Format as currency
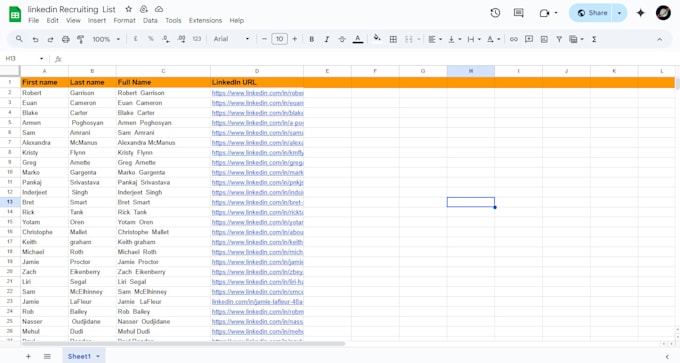The width and height of the screenshot is (680, 363). (135, 39)
